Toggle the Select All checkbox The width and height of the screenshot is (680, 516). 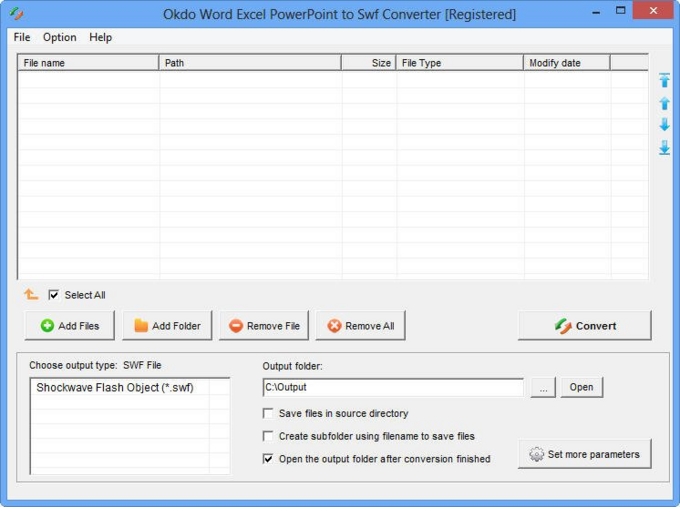pyautogui.click(x=54, y=295)
